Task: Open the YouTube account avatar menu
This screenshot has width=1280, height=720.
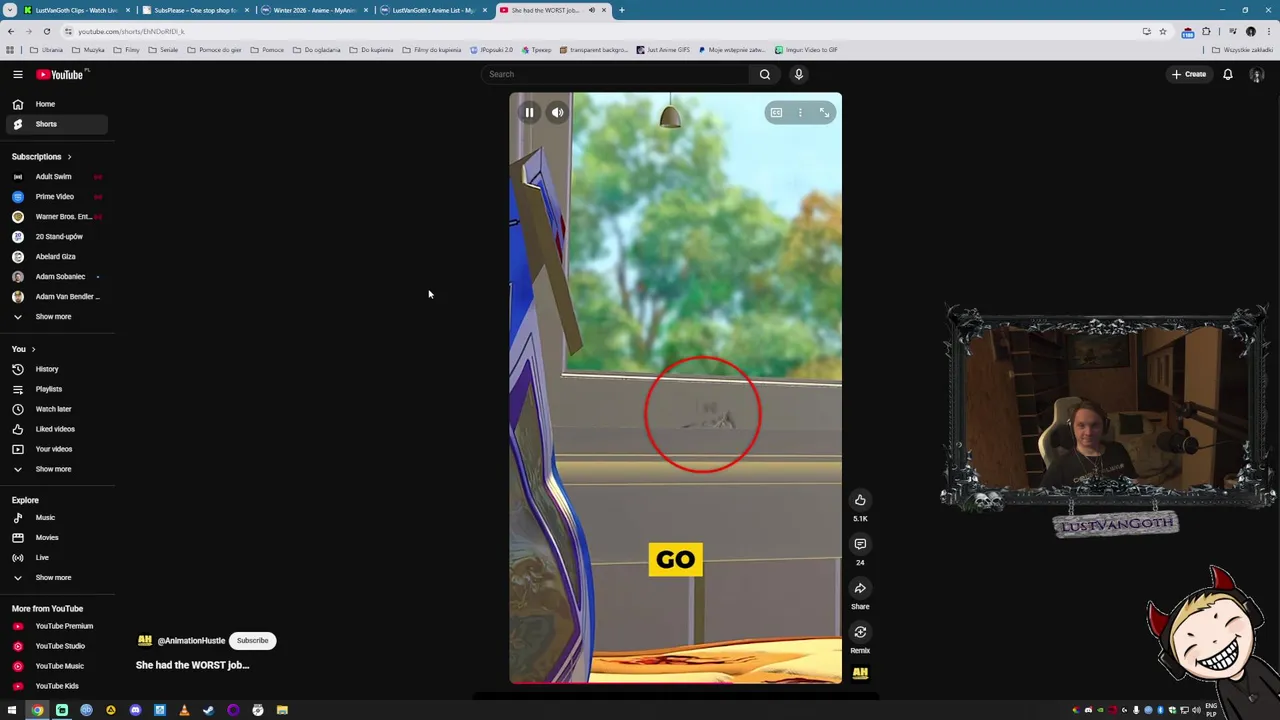Action: click(x=1257, y=75)
